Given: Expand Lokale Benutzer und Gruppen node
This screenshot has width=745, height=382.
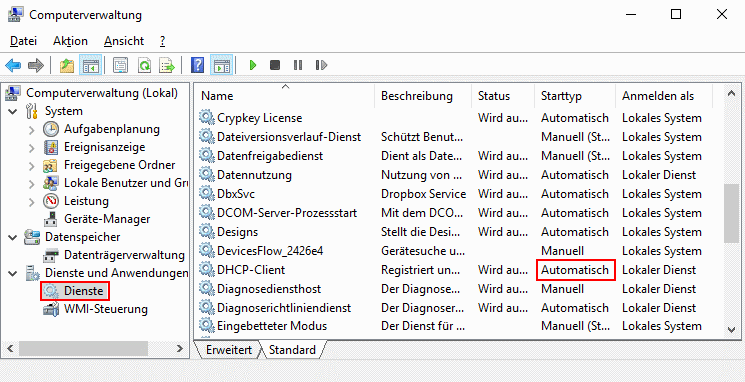Looking at the screenshot, I should tap(31, 184).
